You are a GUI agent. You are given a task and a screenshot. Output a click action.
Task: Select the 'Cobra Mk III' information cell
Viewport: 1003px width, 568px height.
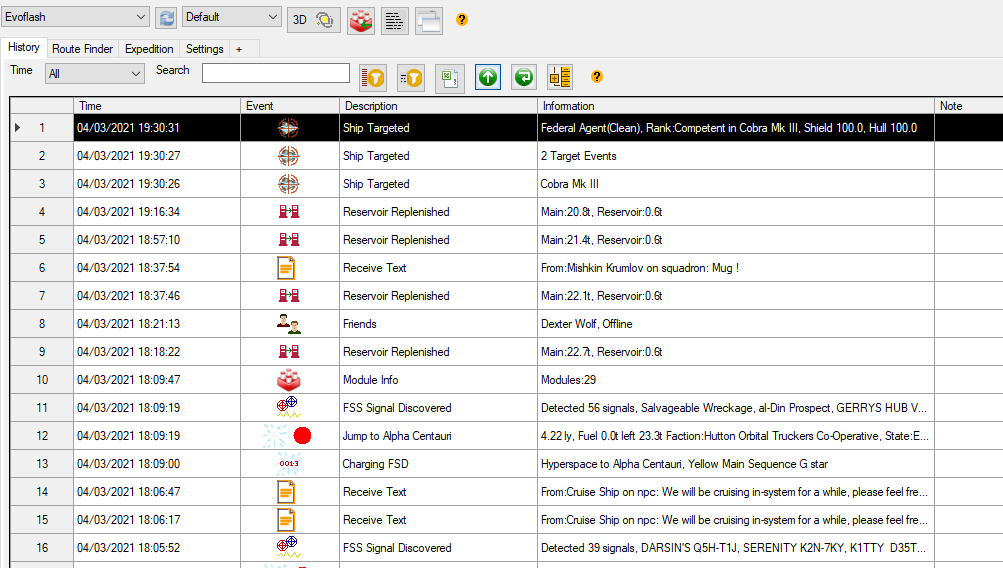click(x=736, y=184)
